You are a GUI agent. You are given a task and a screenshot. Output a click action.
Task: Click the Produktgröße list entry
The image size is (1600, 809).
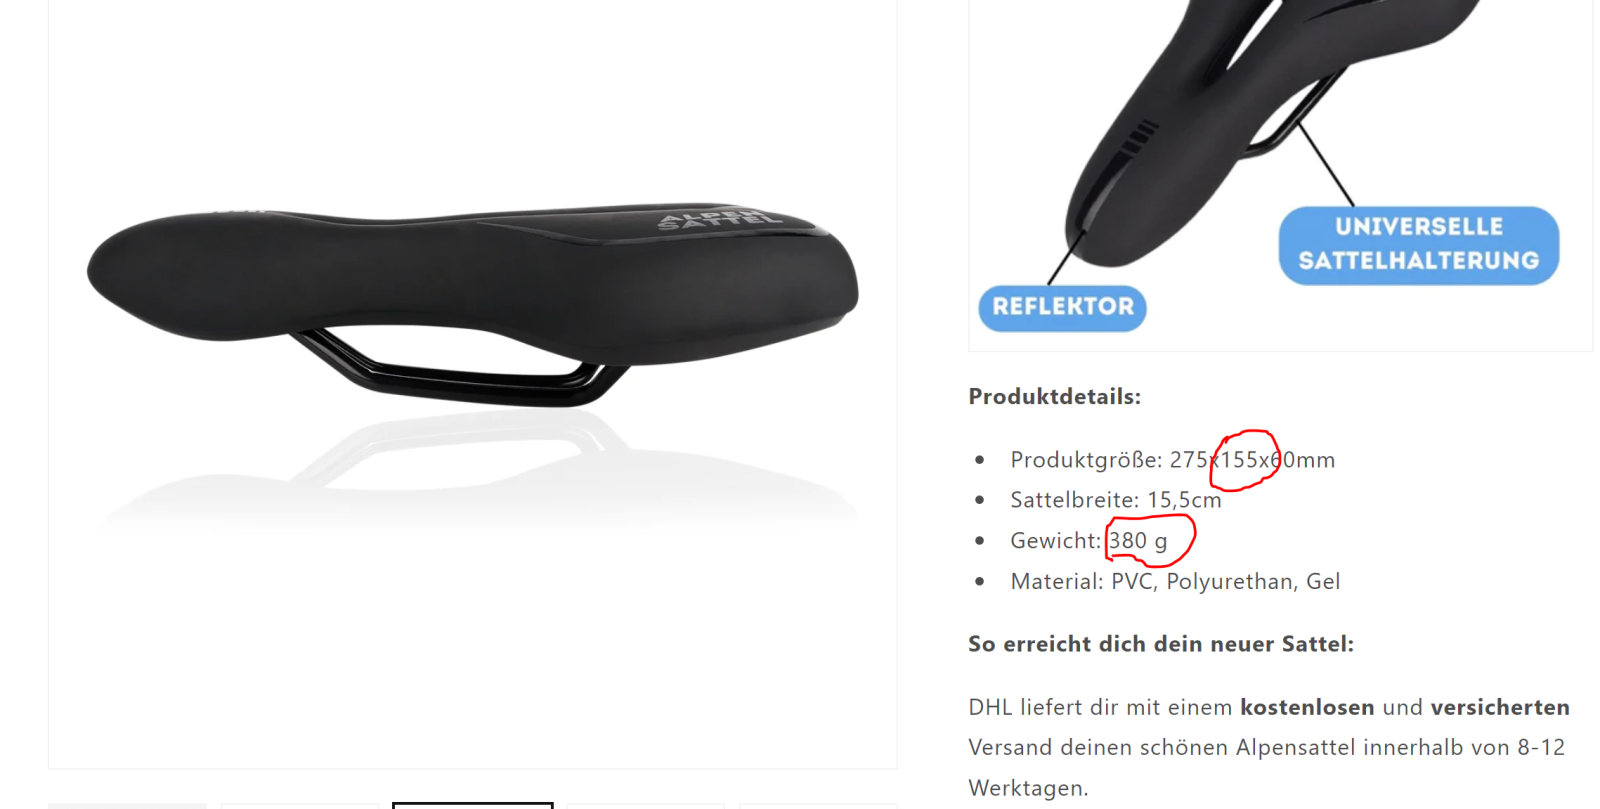click(x=1172, y=460)
